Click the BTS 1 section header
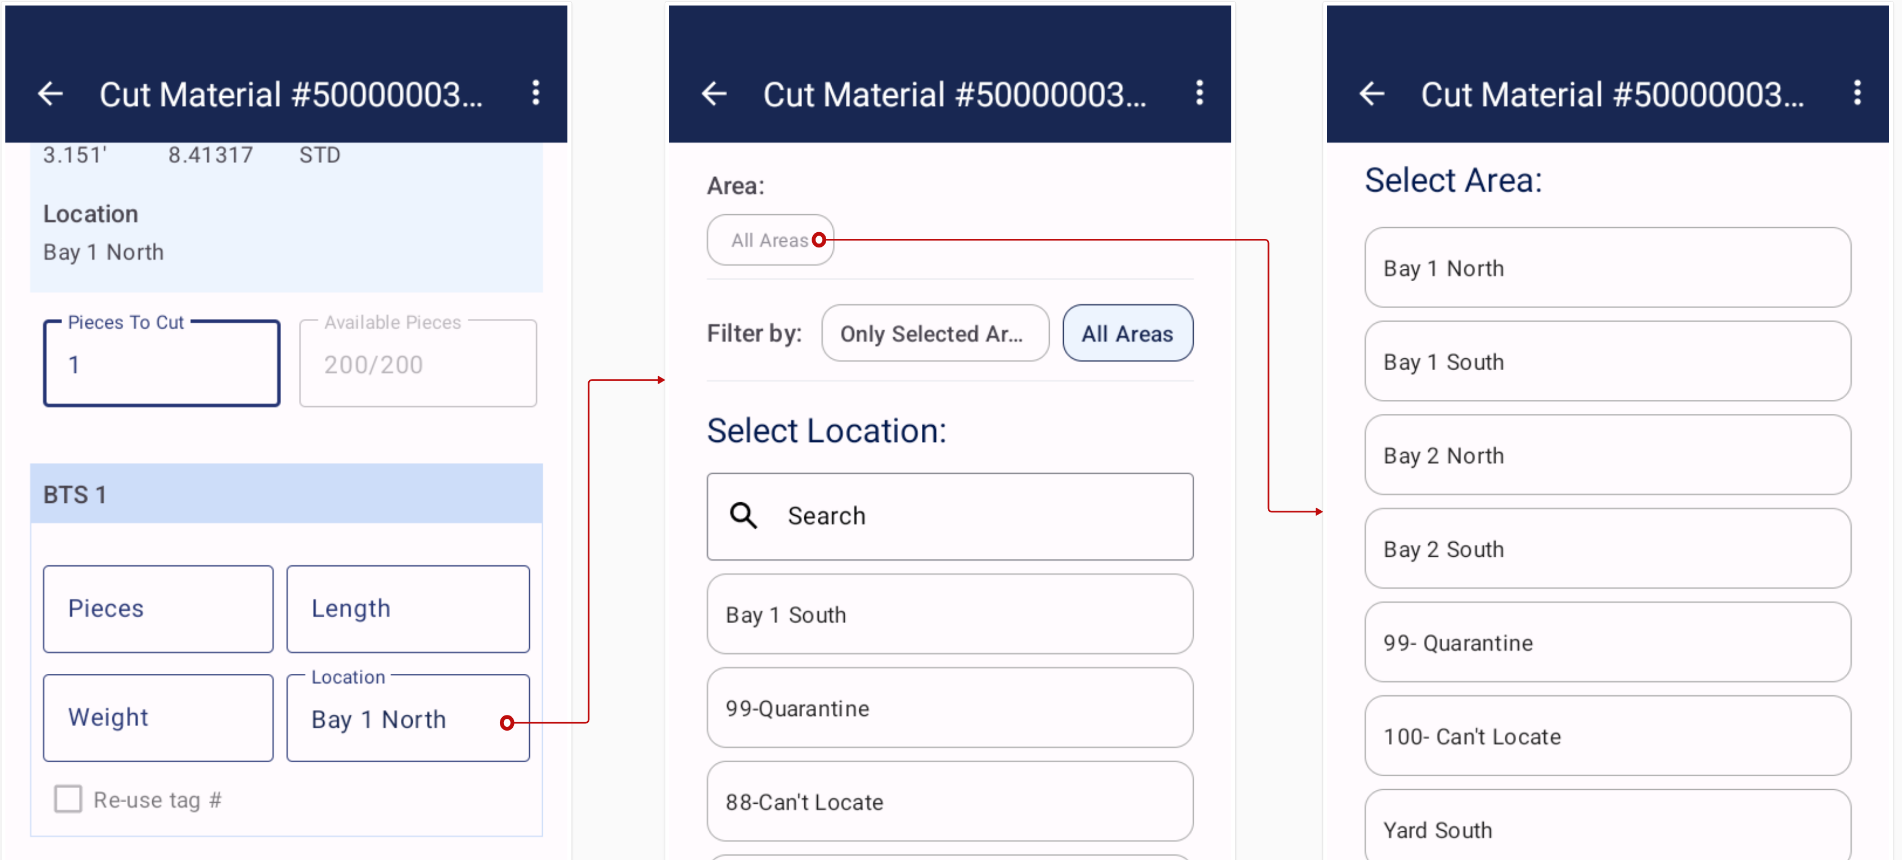 coord(286,494)
